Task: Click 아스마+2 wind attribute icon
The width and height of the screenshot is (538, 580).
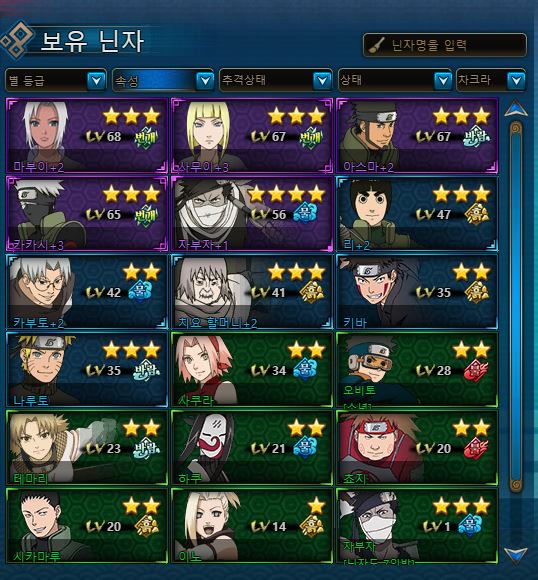Action: point(477,137)
